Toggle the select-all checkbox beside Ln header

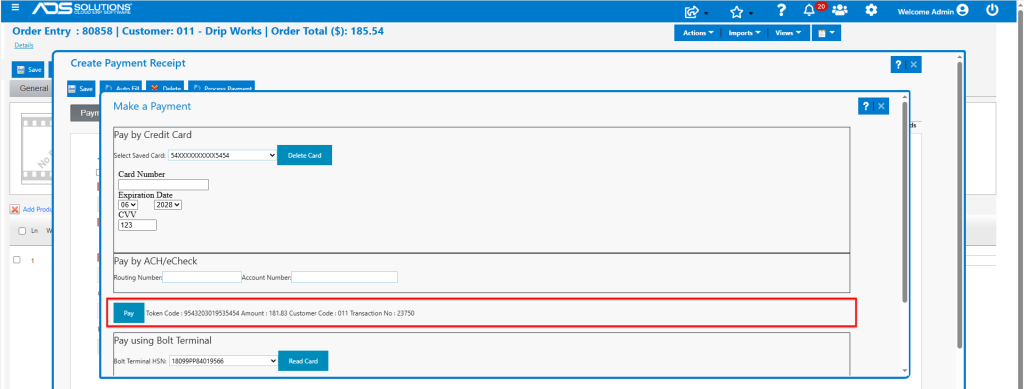point(22,231)
